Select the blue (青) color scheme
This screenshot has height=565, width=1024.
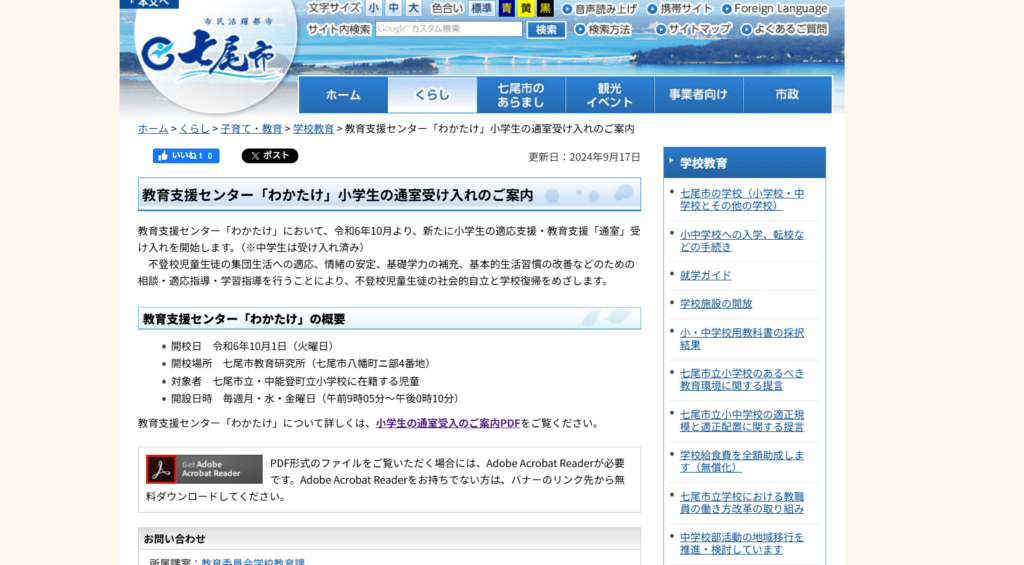pyautogui.click(x=507, y=8)
